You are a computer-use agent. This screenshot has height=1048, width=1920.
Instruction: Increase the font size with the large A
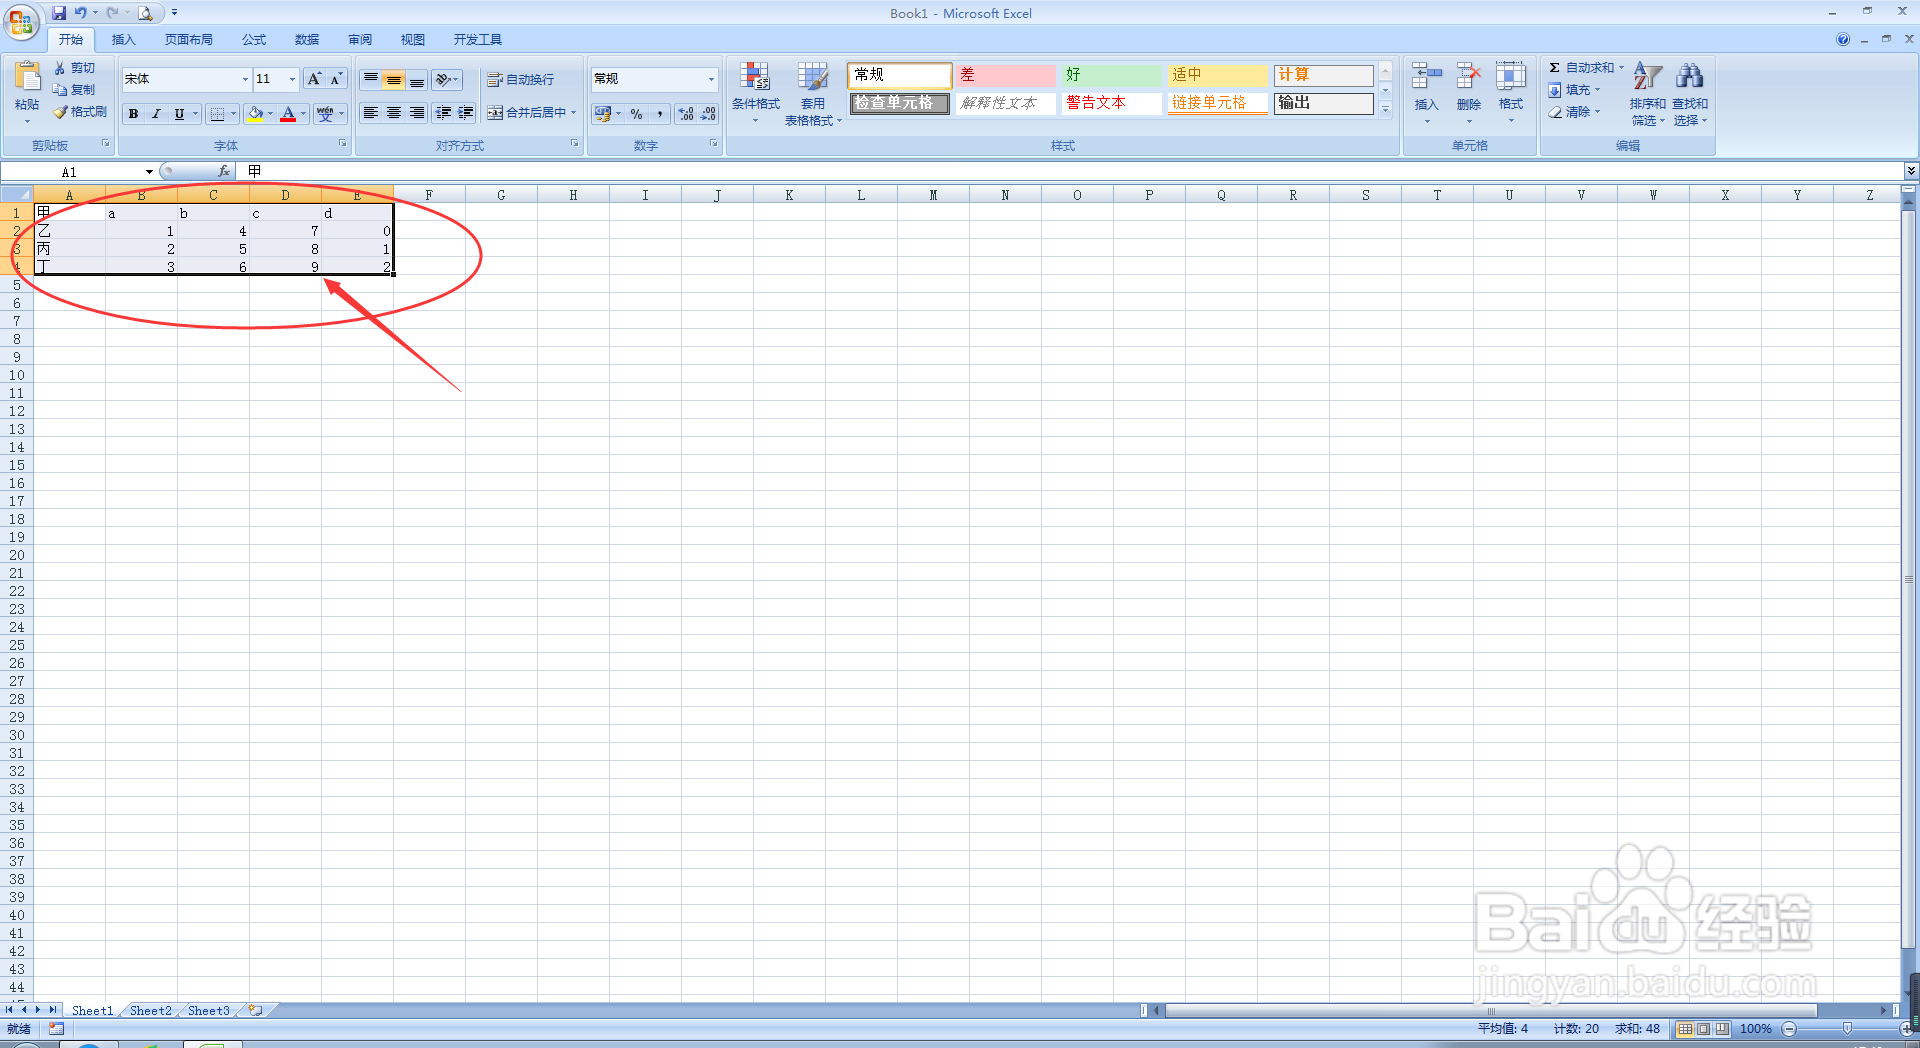click(314, 79)
